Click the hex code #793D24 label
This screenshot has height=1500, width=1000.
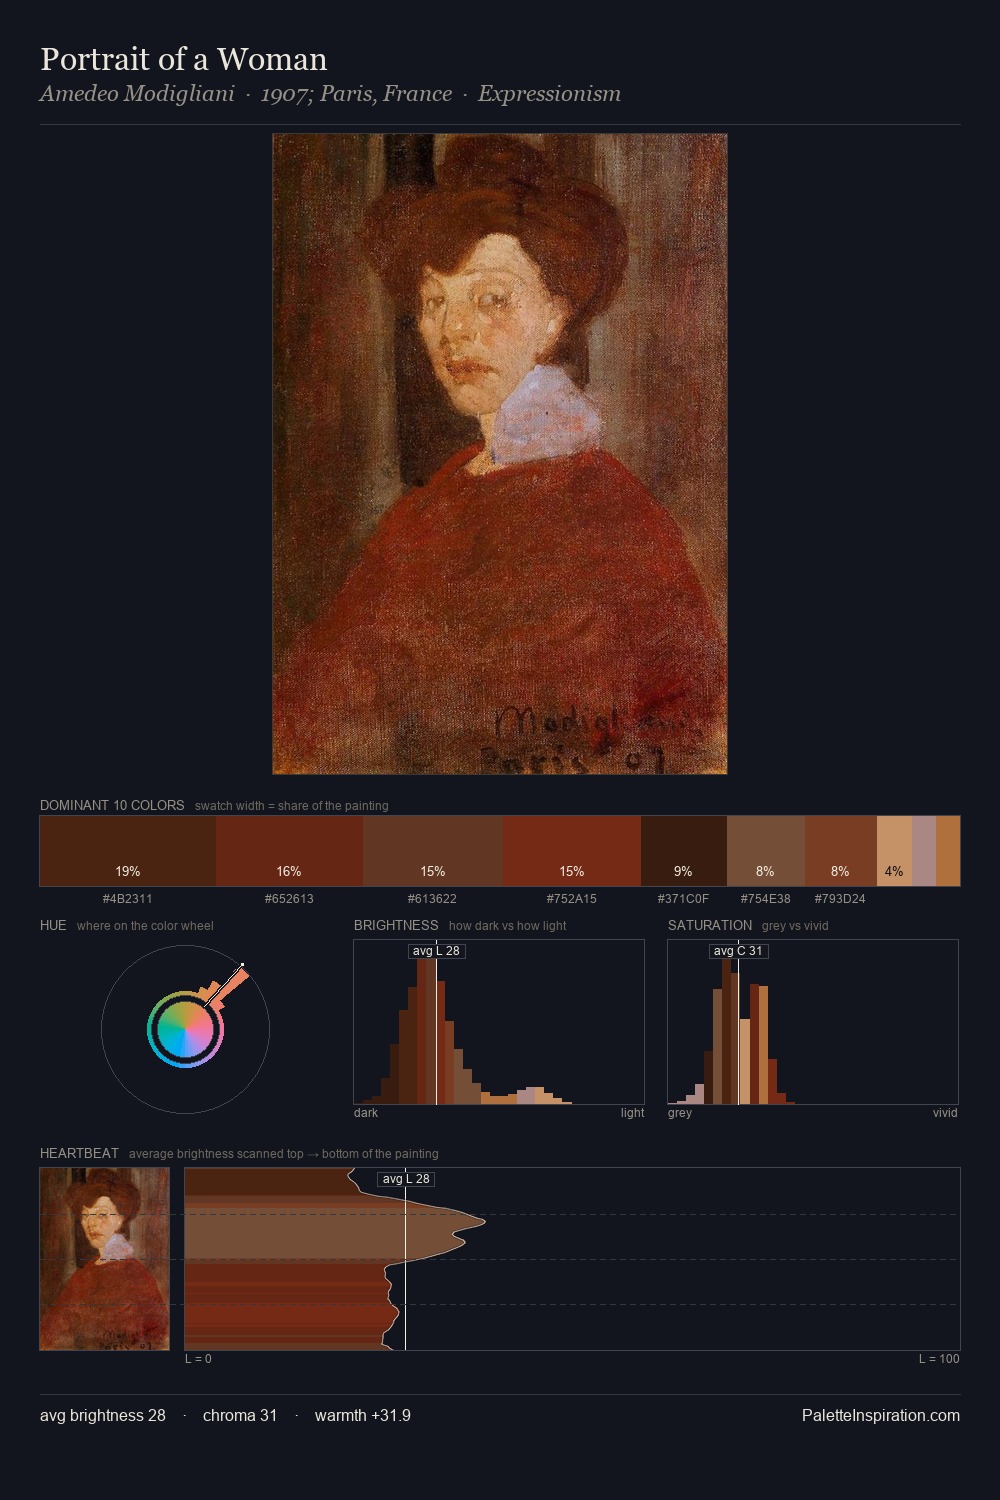(x=840, y=899)
